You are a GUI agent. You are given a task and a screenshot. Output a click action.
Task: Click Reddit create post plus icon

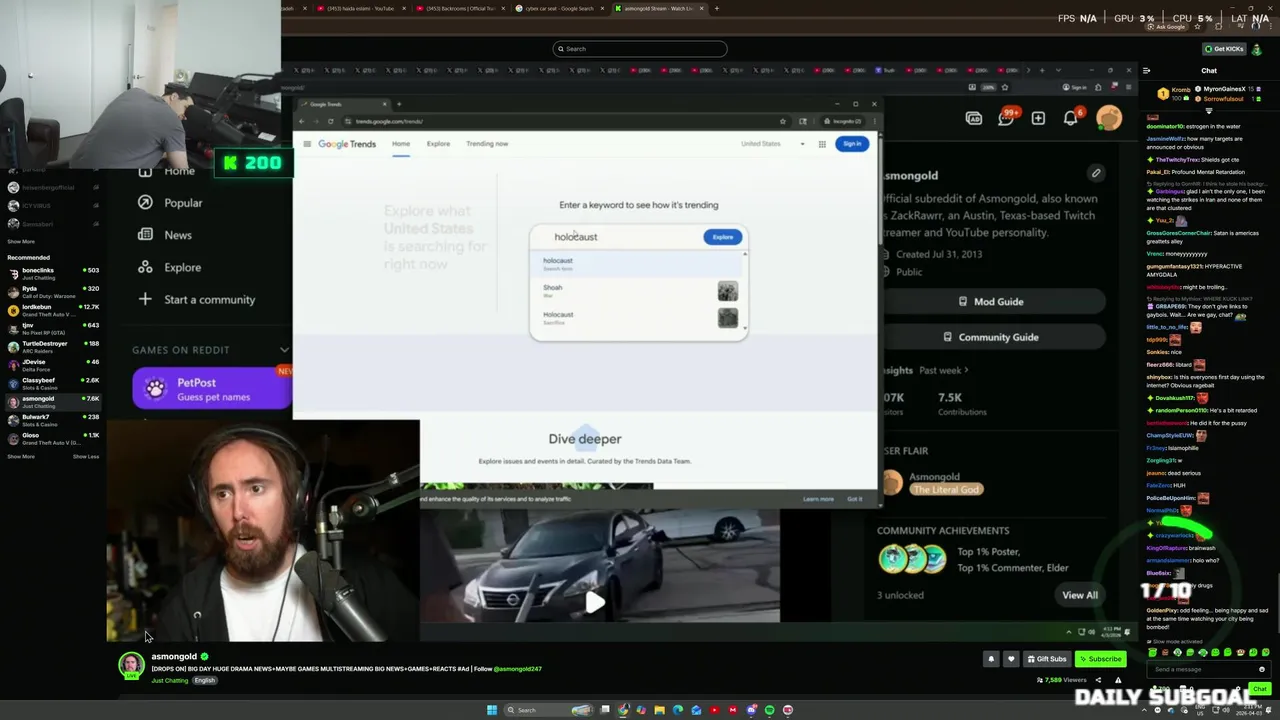coord(1038,118)
